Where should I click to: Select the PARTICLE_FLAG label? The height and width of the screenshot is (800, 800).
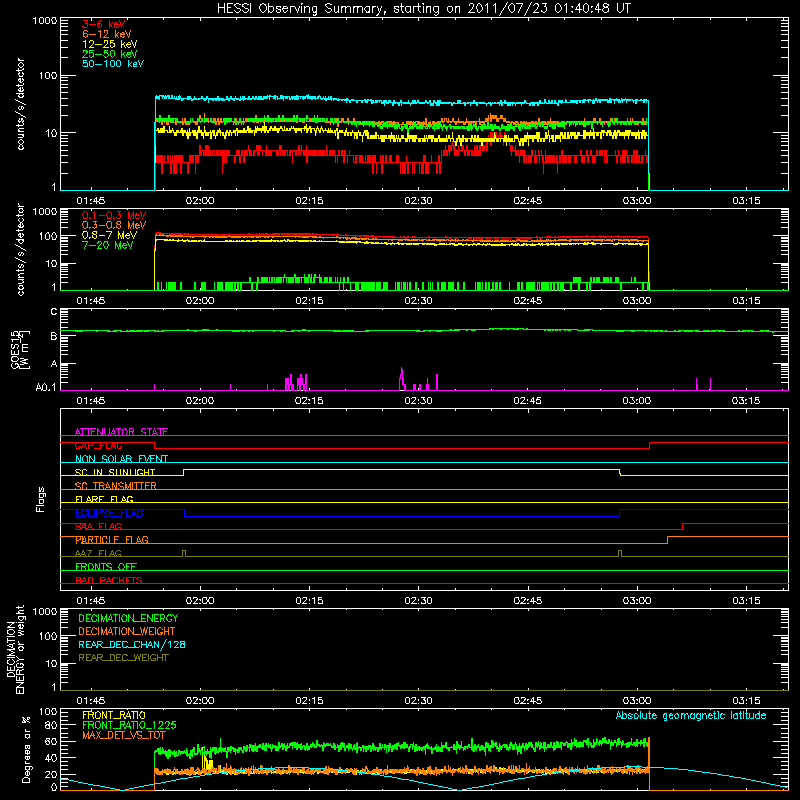point(112,540)
